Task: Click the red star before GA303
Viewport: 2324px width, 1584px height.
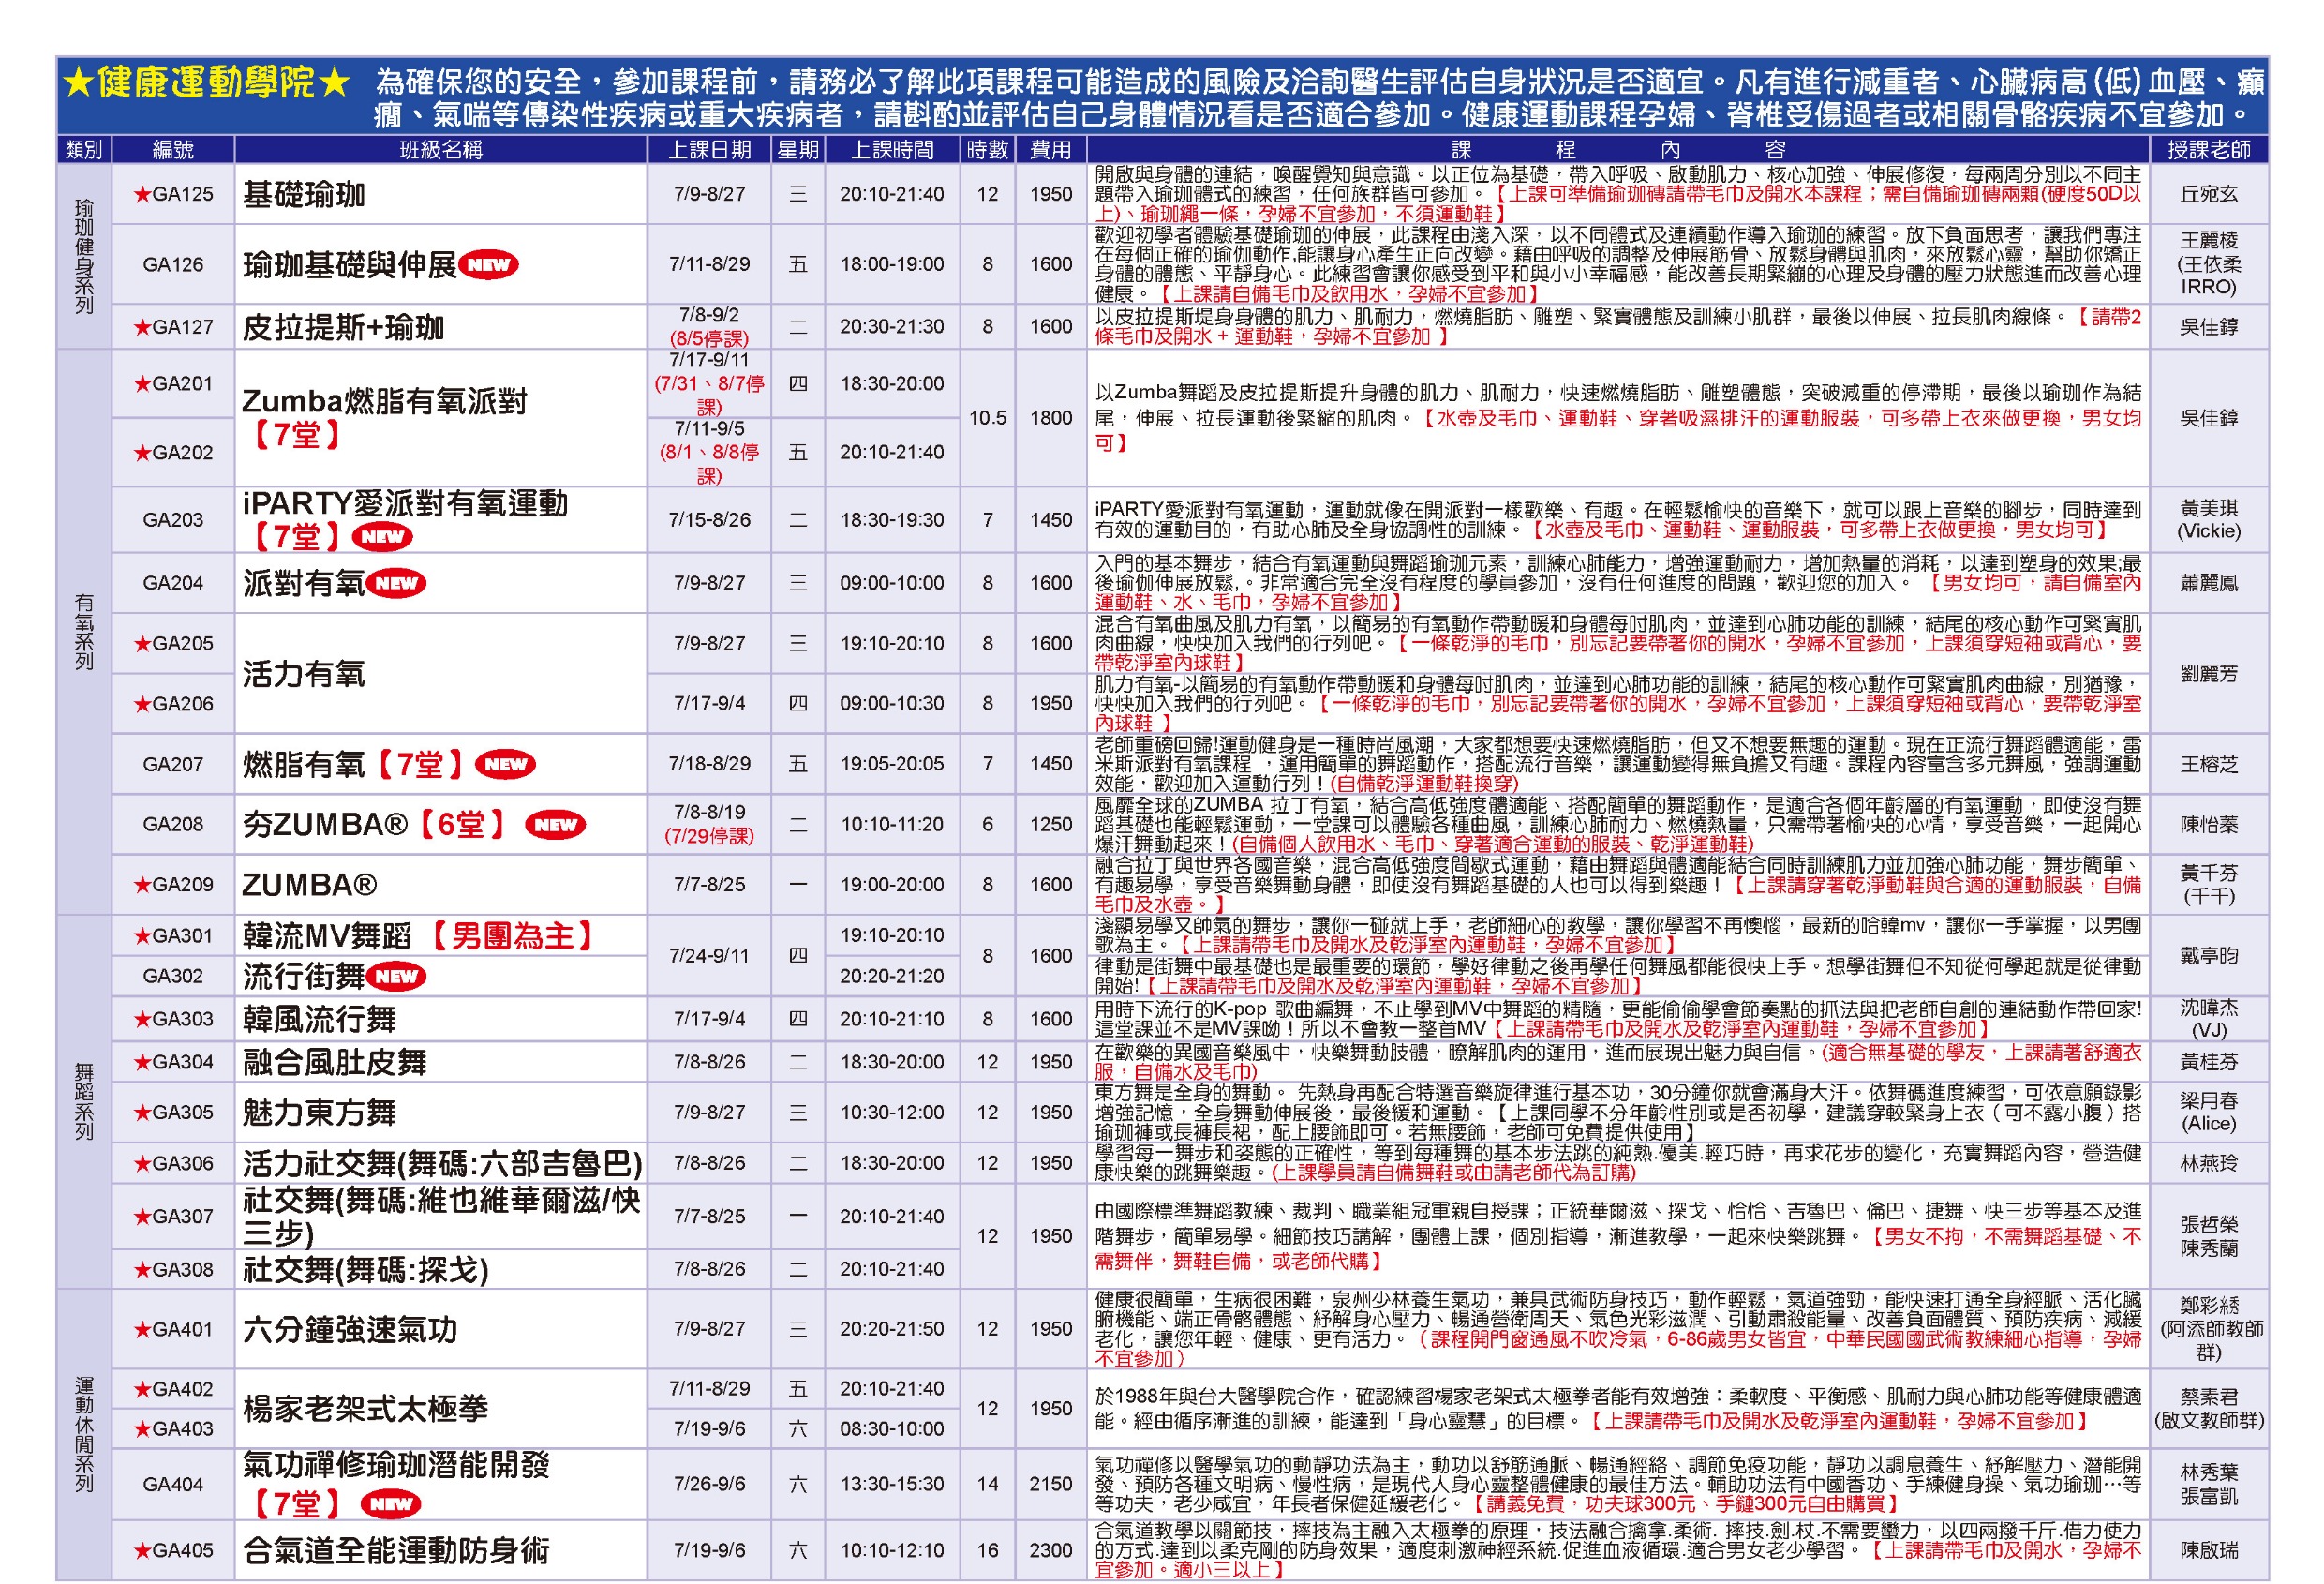Action: coord(142,1019)
